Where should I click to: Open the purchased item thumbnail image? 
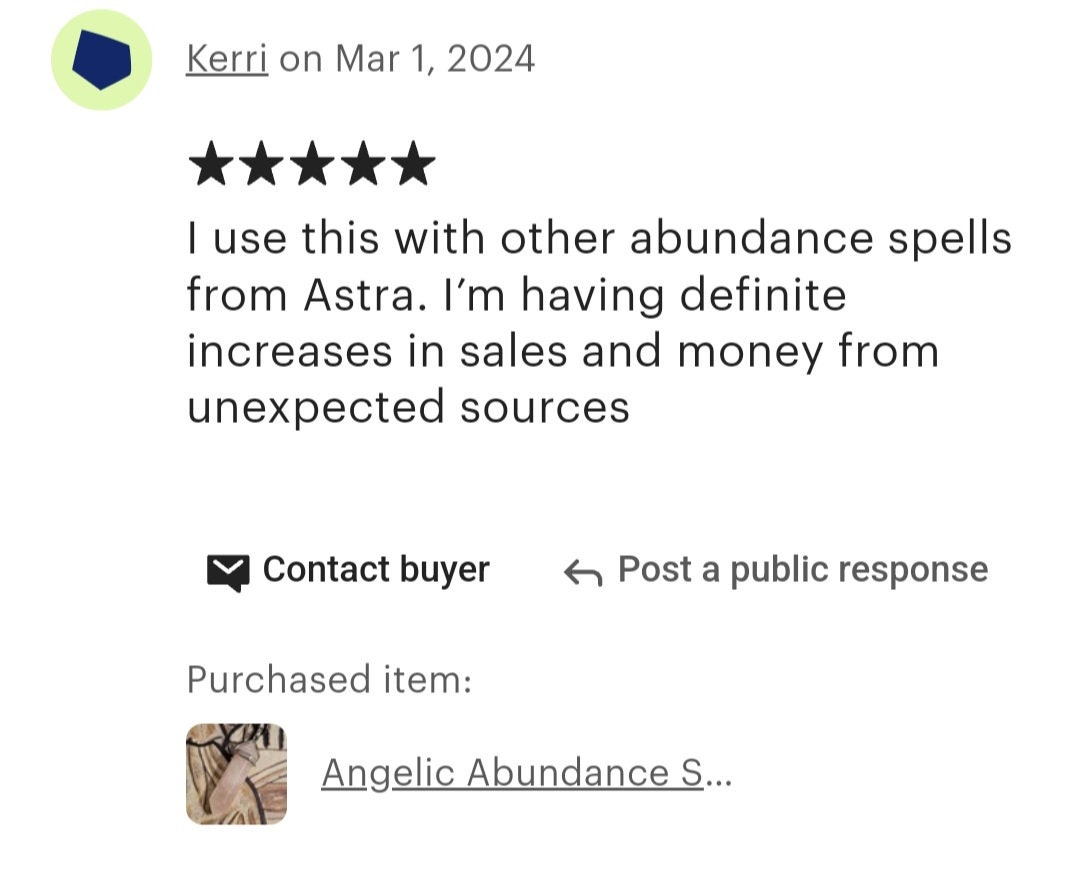pos(236,774)
